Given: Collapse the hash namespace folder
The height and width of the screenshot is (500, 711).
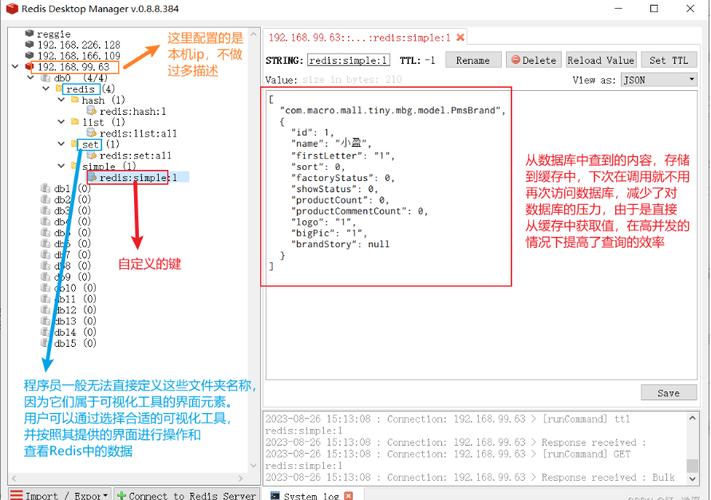Looking at the screenshot, I should pyautogui.click(x=61, y=100).
